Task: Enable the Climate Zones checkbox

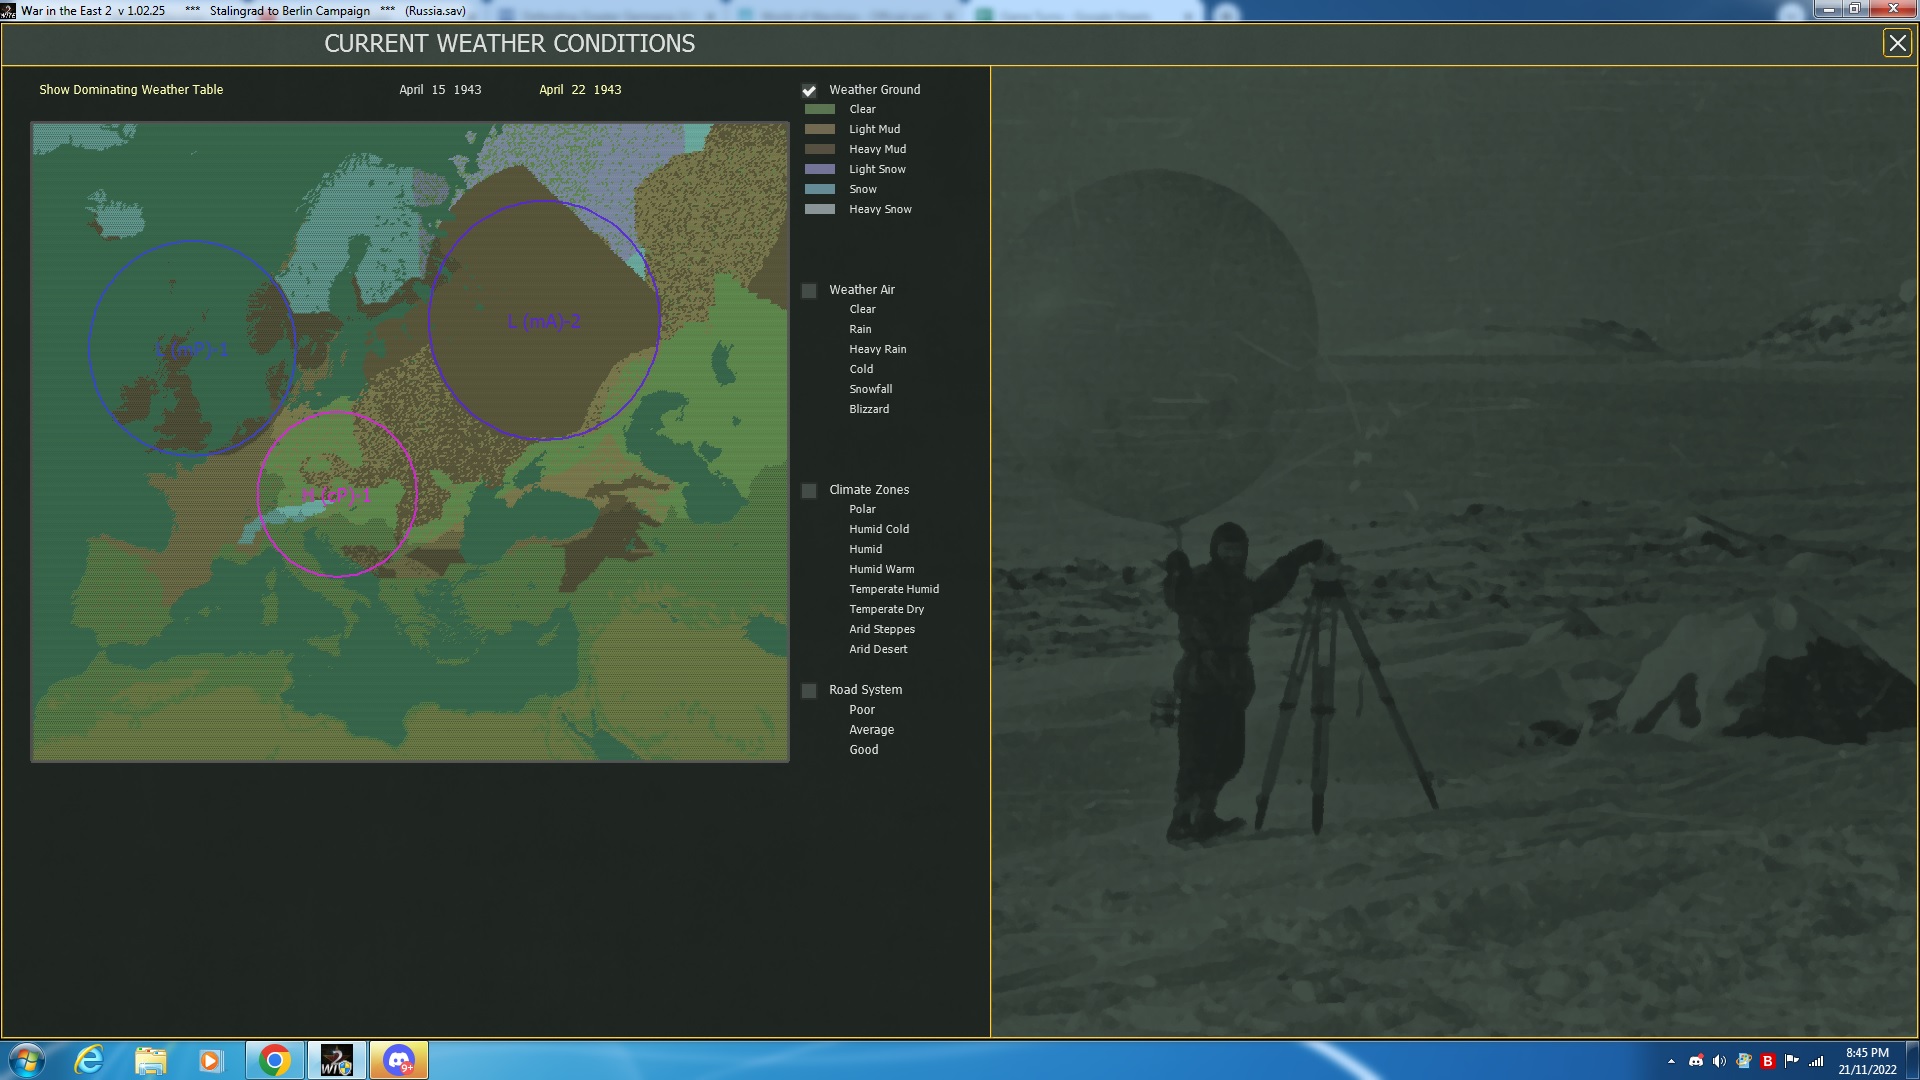Action: [809, 491]
